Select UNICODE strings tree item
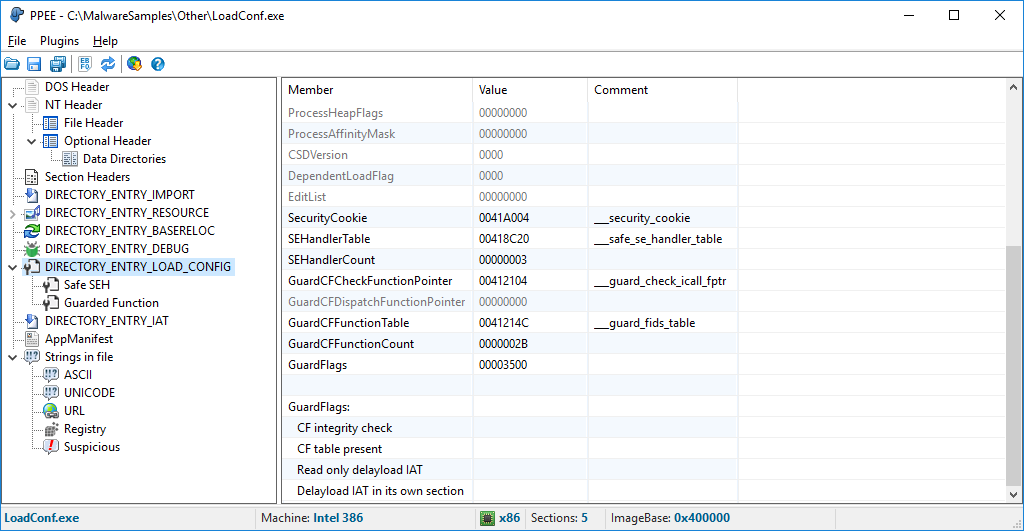The image size is (1024, 531). [89, 393]
